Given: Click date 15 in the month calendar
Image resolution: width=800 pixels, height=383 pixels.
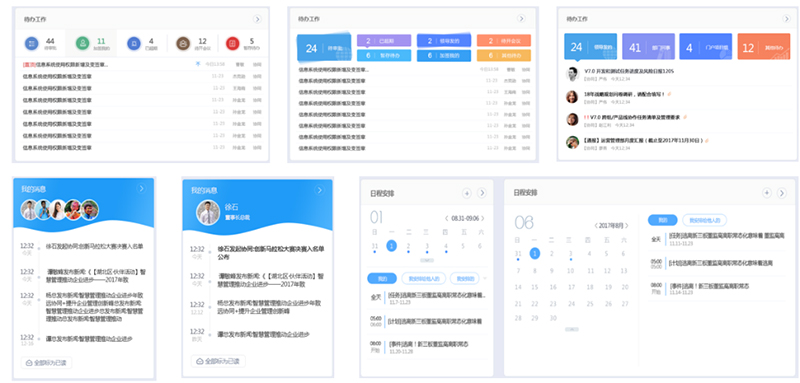Looking at the screenshot, I should pyautogui.click(x=534, y=287).
